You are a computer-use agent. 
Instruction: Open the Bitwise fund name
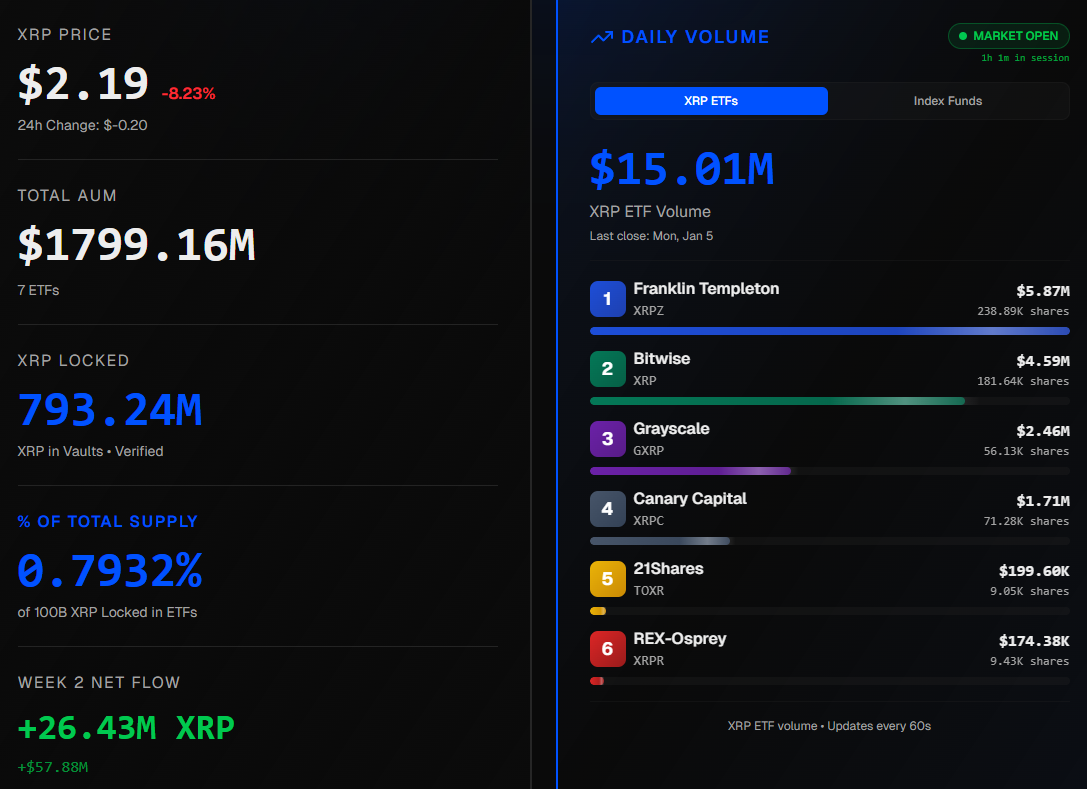tap(661, 358)
